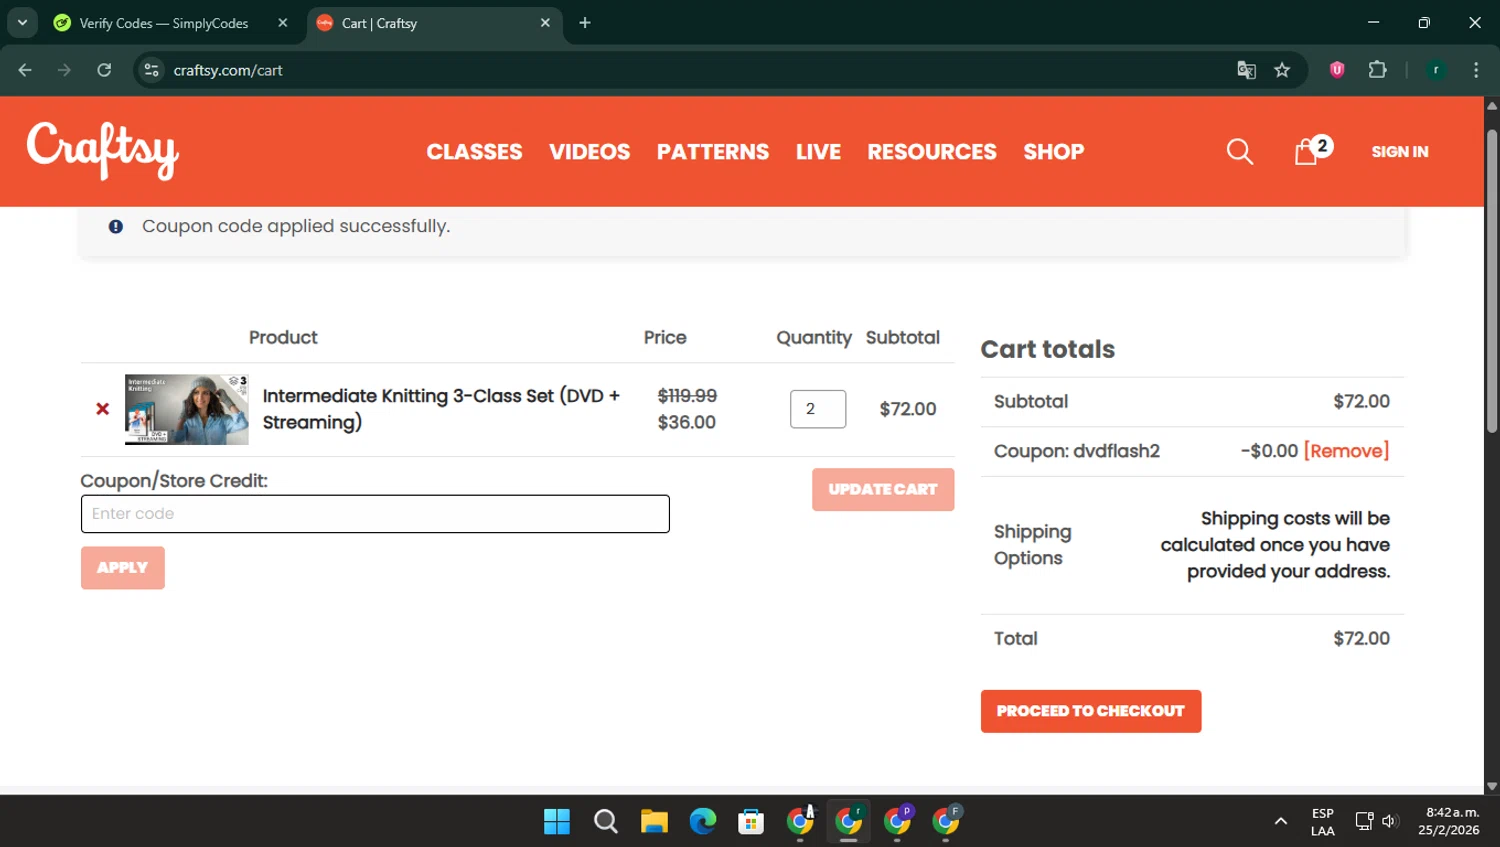Open the Extensions puzzle icon
The height and width of the screenshot is (847, 1500).
(1377, 70)
